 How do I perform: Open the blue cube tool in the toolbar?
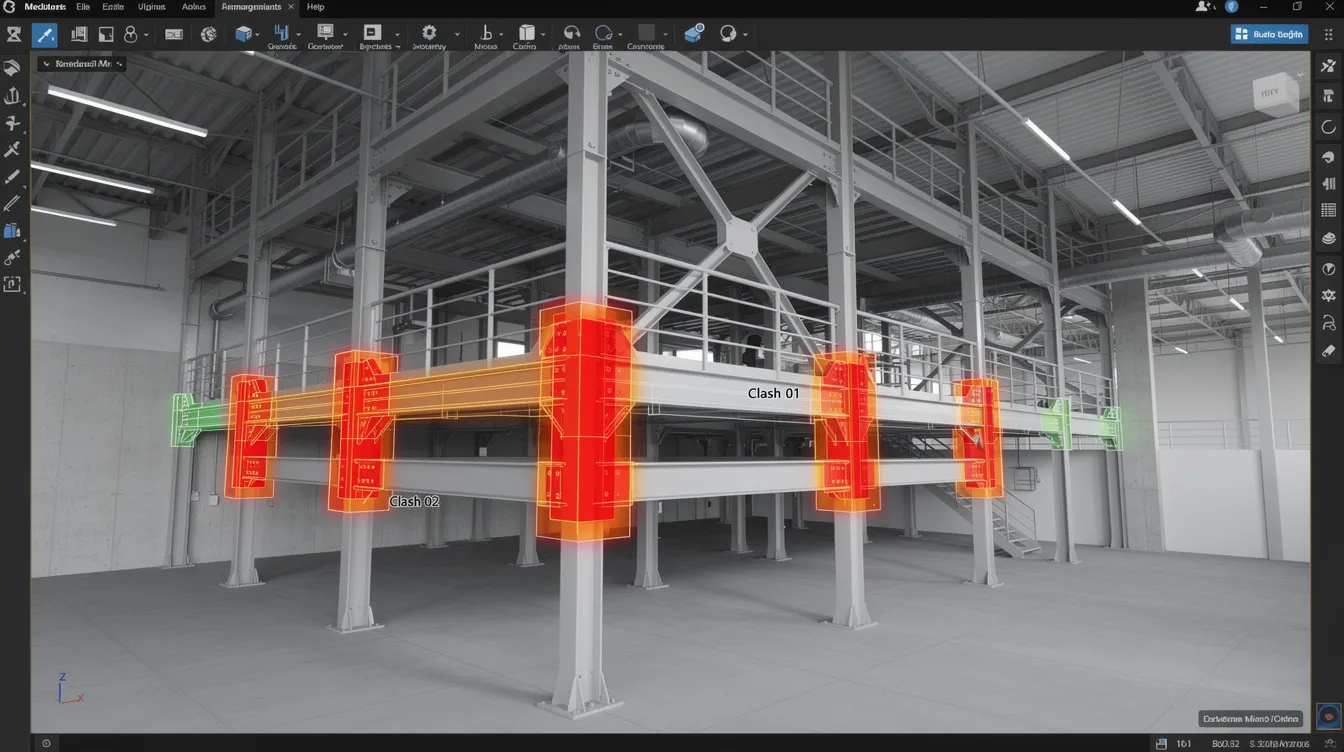pos(243,35)
